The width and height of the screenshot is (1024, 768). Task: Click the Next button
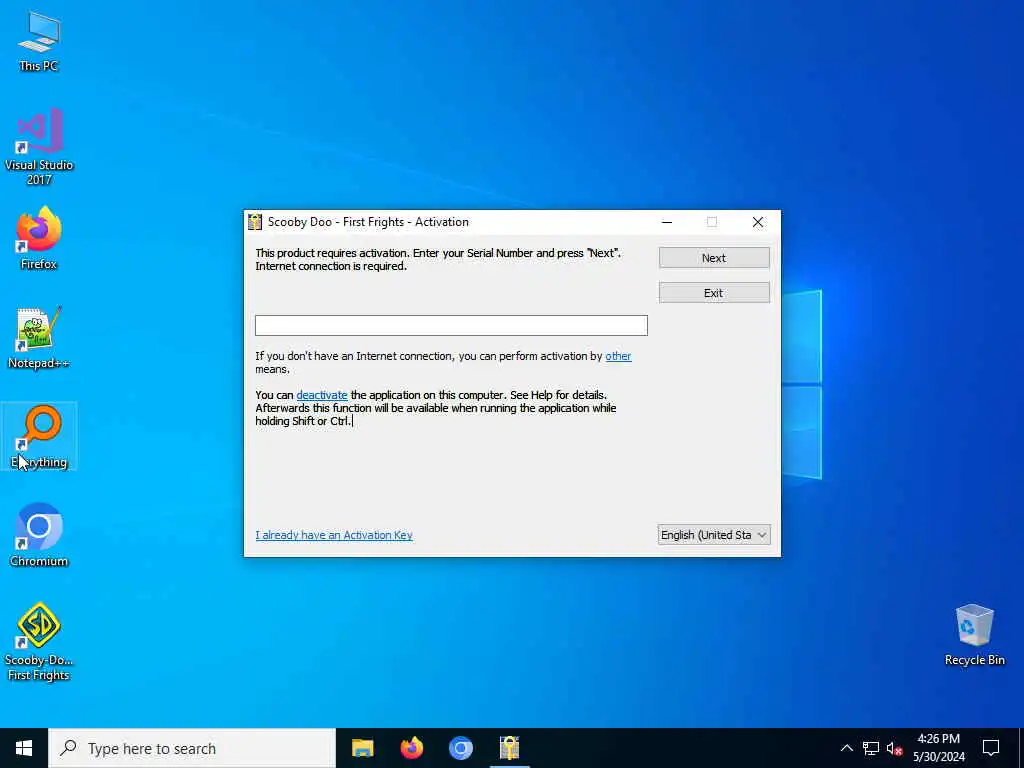click(714, 258)
